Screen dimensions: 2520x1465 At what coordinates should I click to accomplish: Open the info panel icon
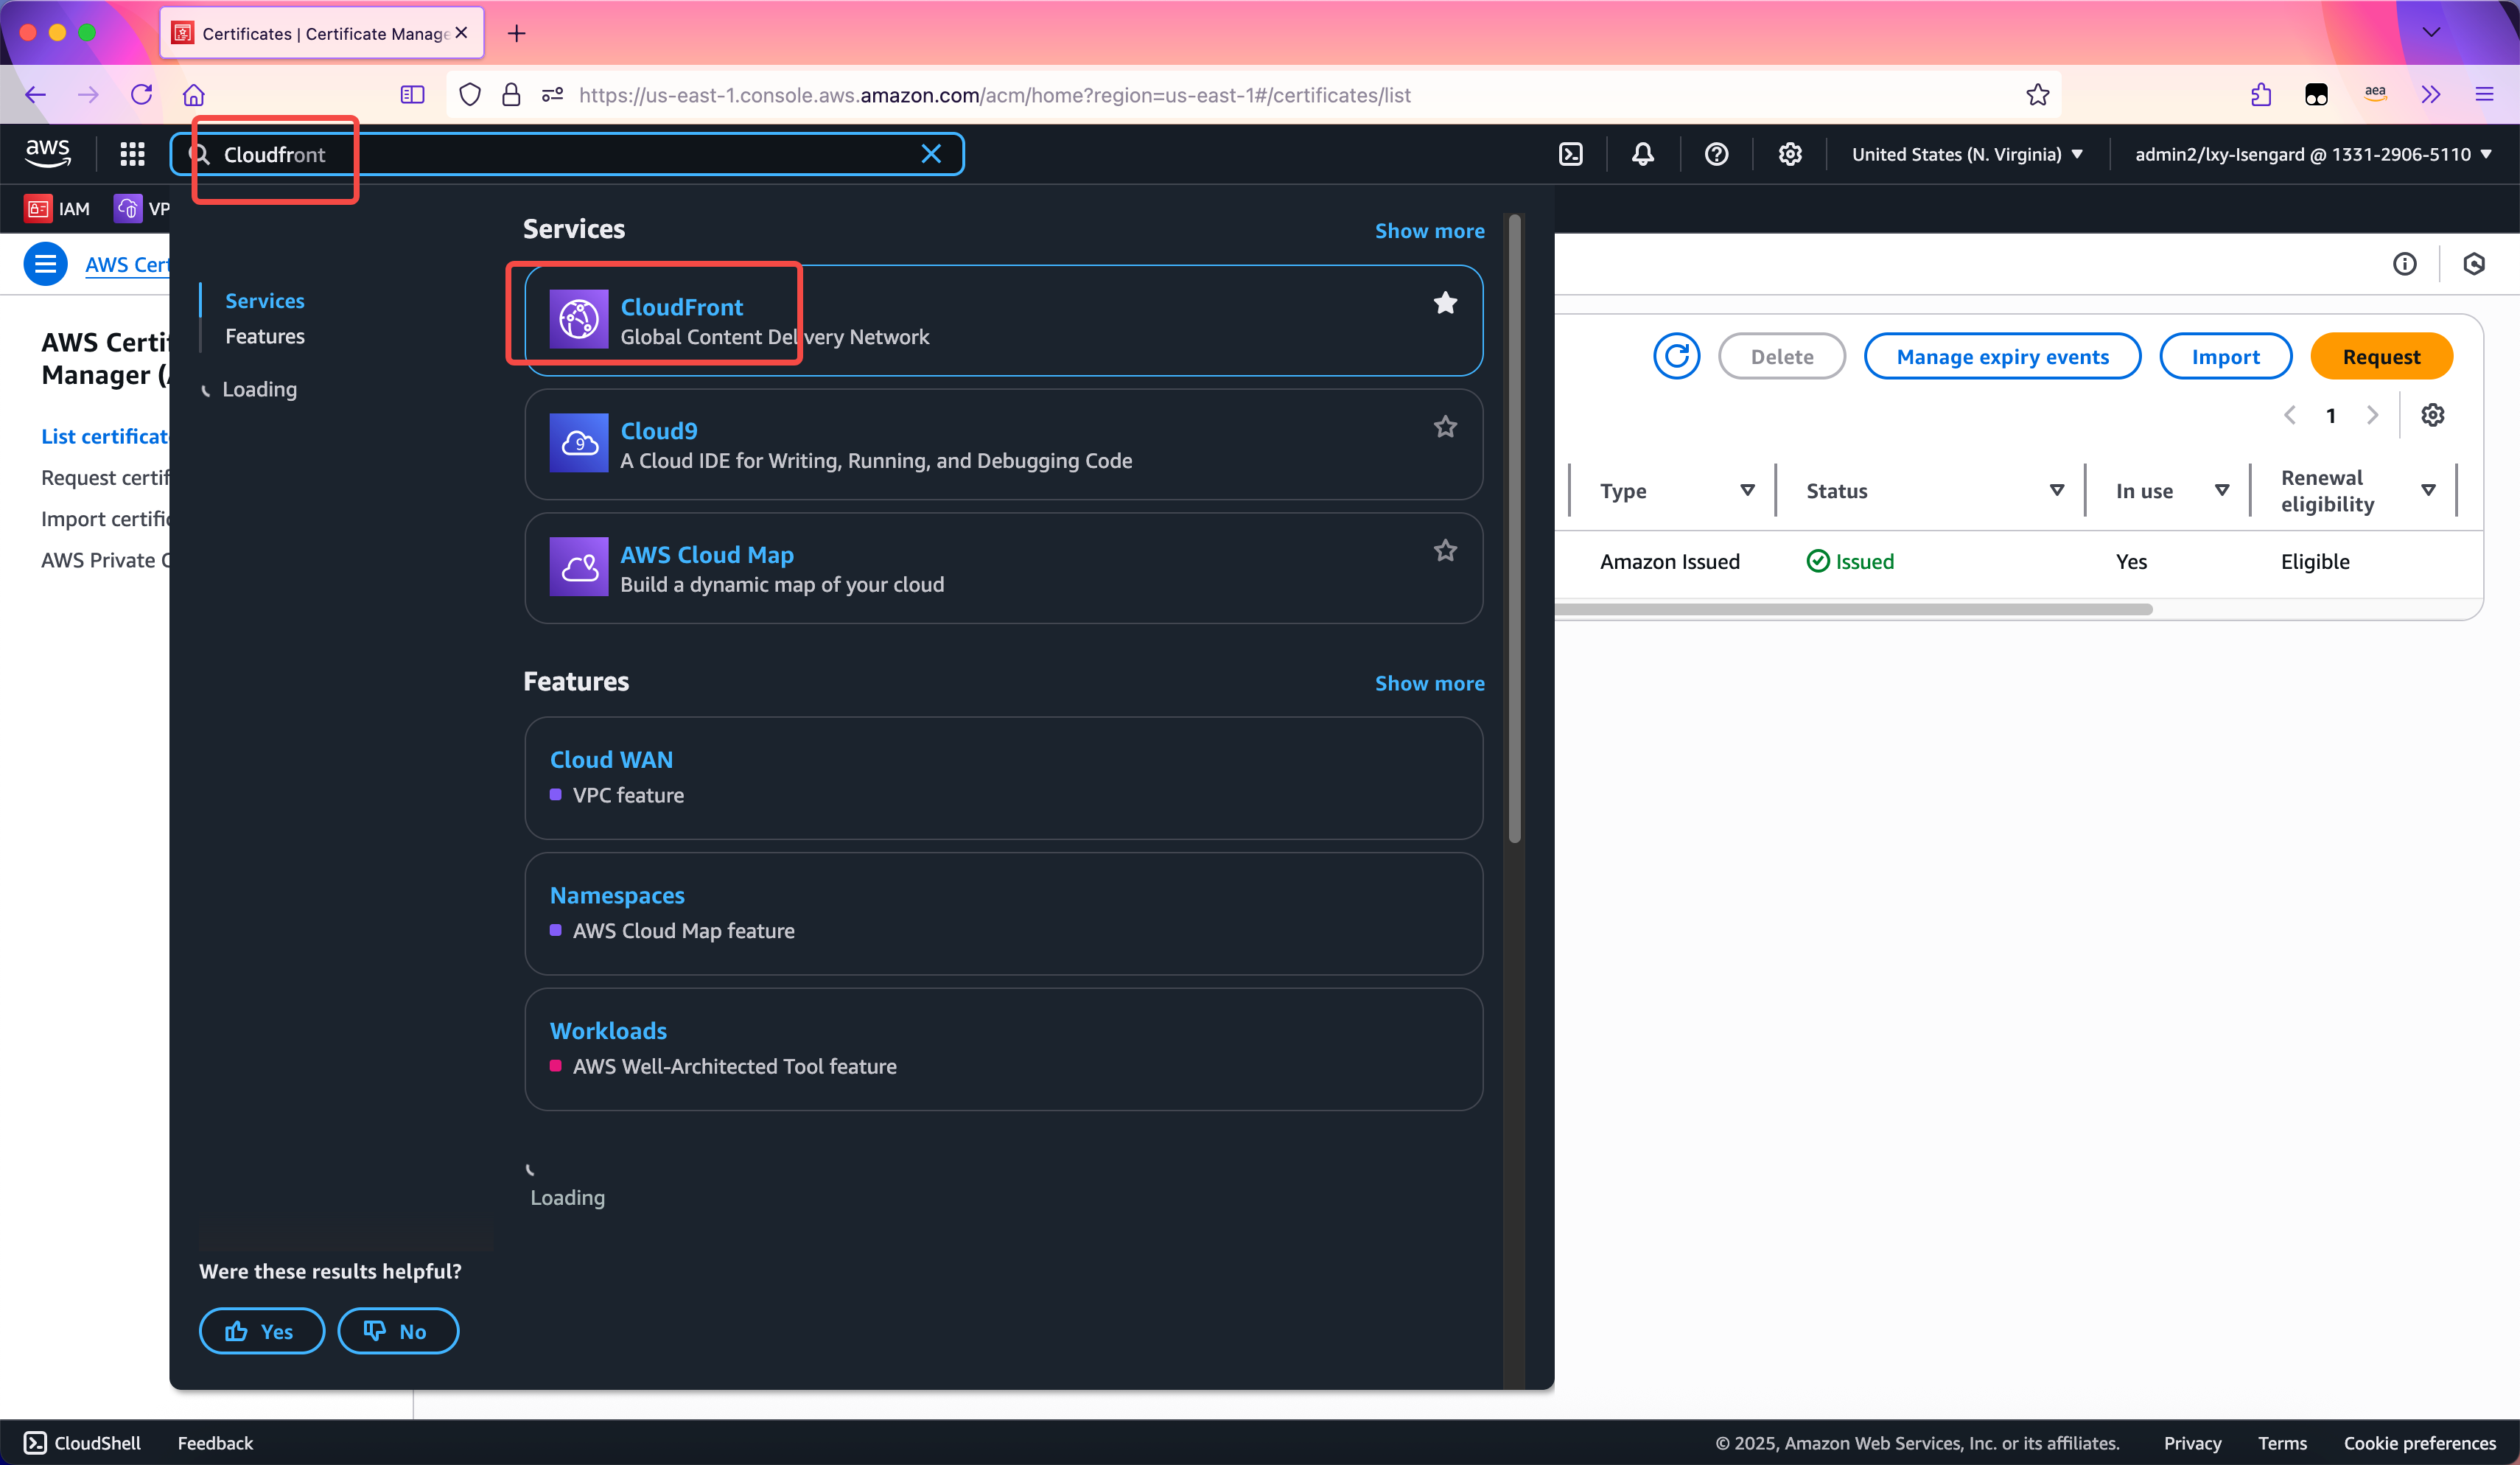(2405, 264)
